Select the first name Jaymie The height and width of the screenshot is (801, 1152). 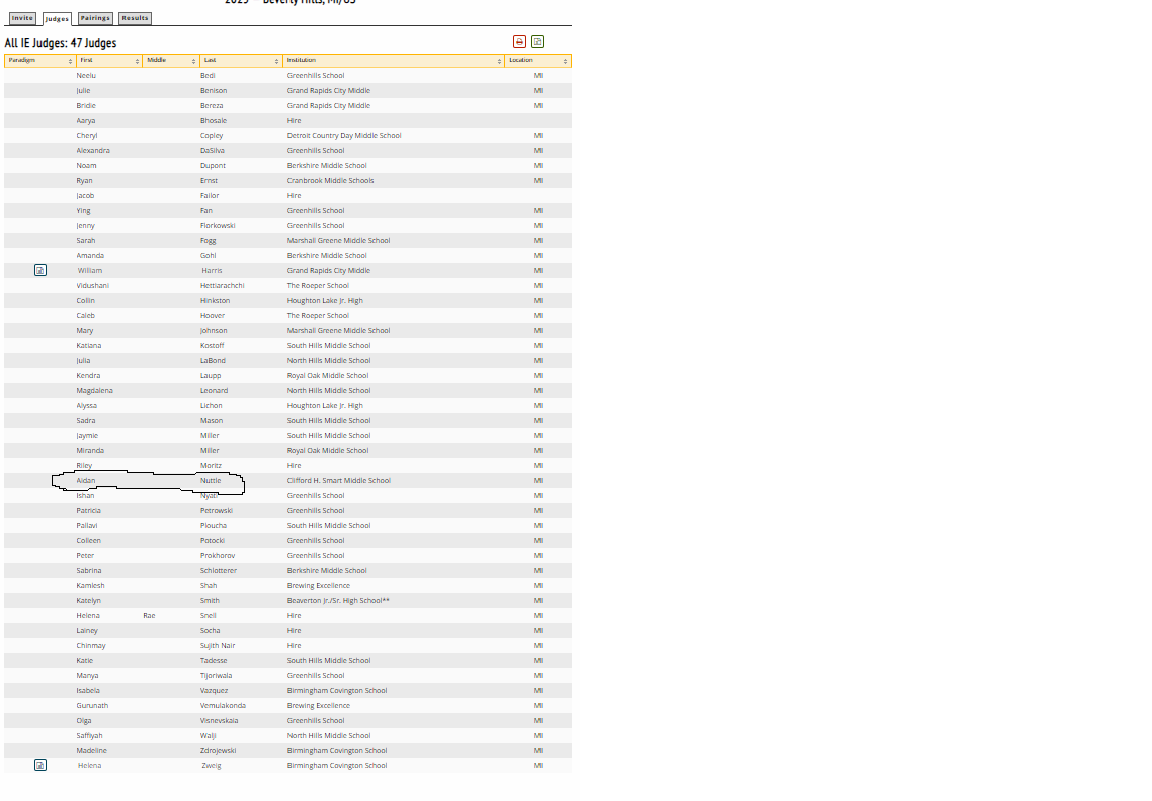(x=87, y=436)
